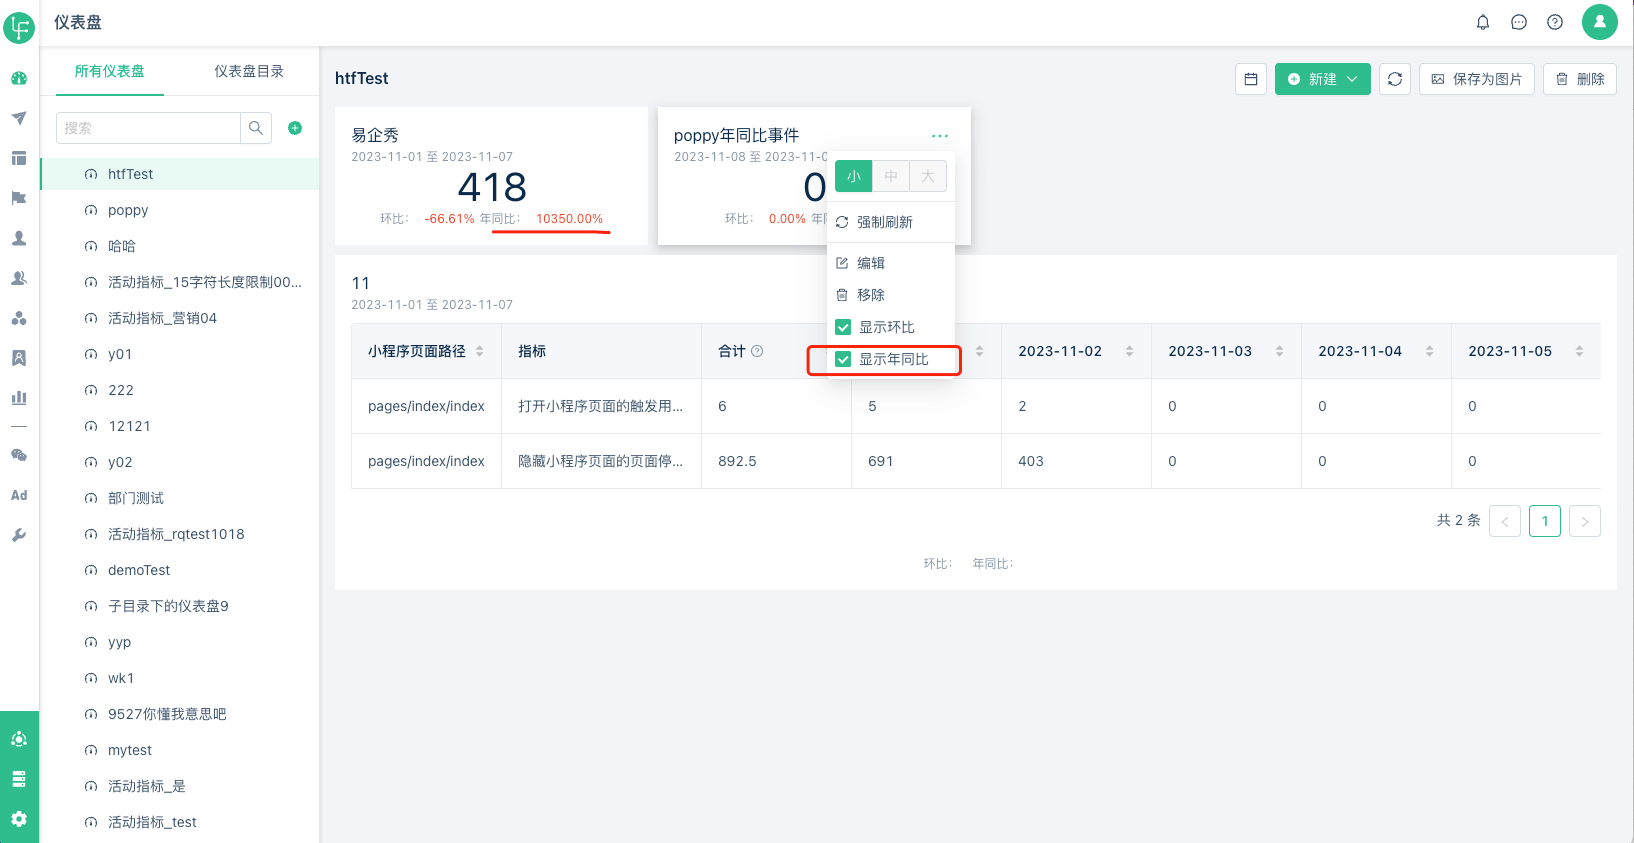Click the search magnifier icon
The image size is (1634, 843).
[256, 128]
